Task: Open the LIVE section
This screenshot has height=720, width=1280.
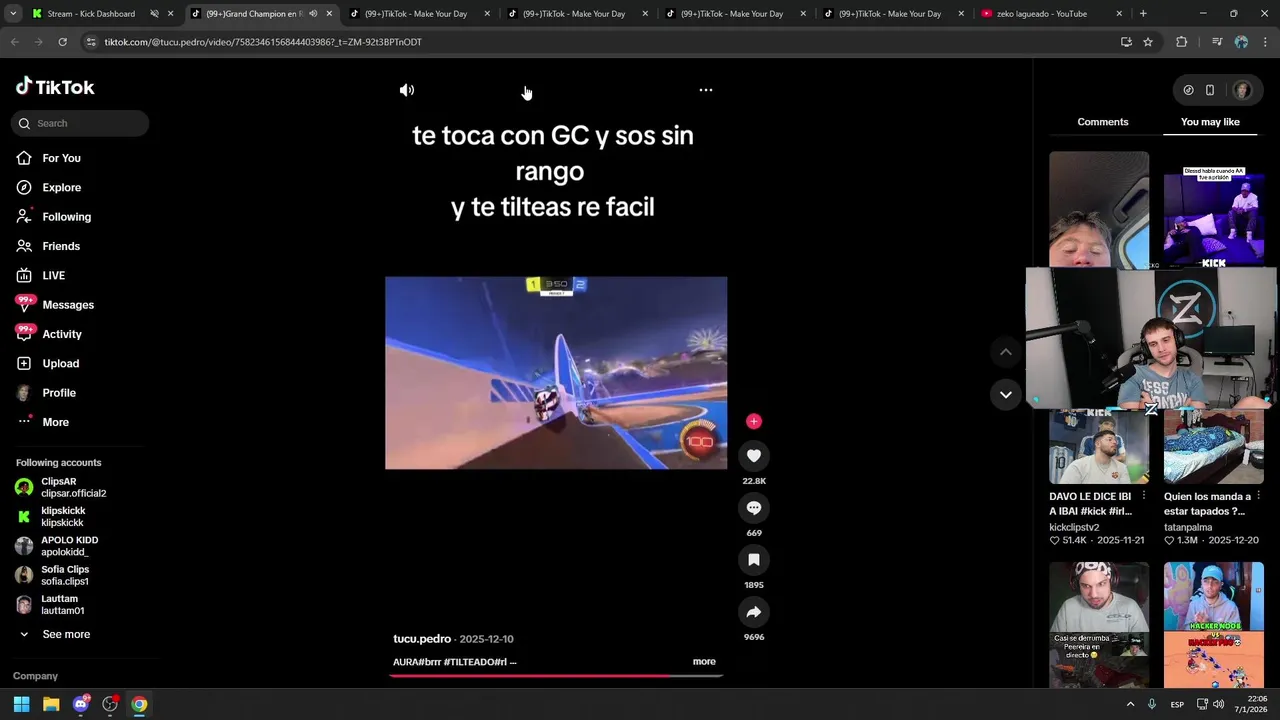Action: 53,275
